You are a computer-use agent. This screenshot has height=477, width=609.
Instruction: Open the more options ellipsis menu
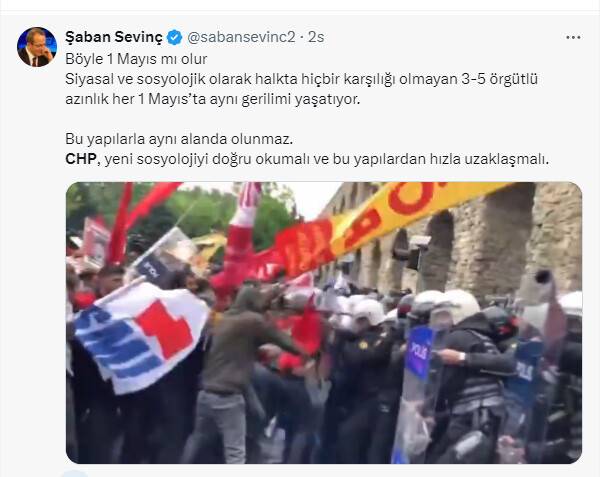(x=573, y=37)
